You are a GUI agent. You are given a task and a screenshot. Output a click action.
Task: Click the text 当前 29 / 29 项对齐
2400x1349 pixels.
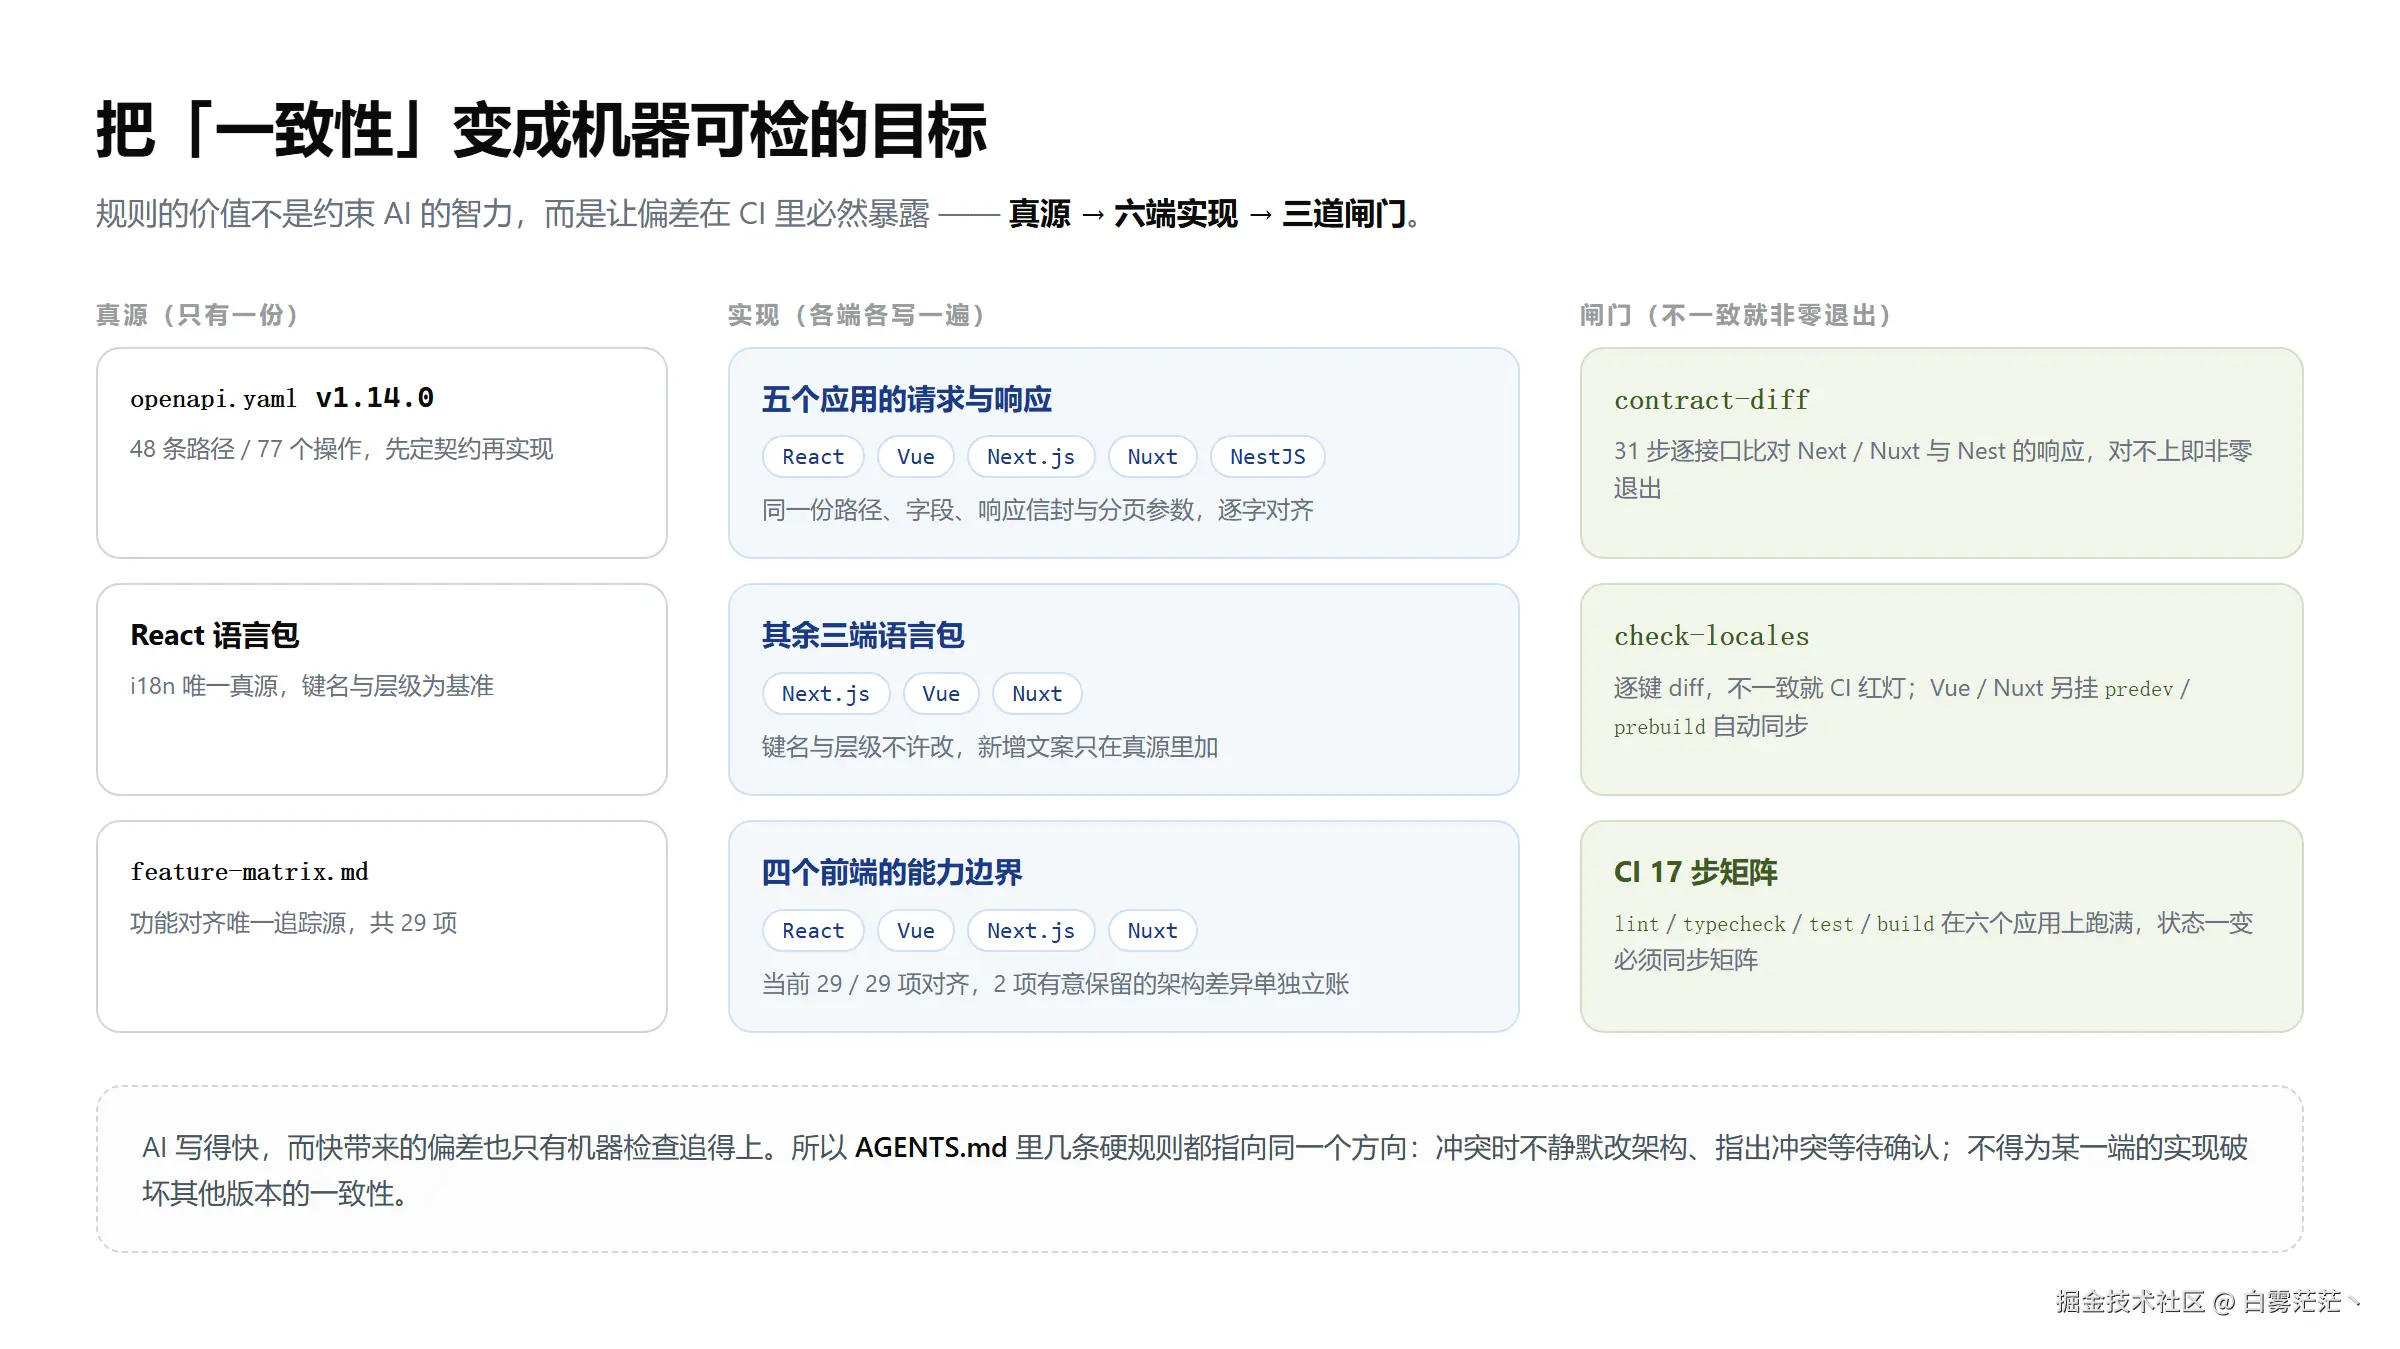coord(866,984)
